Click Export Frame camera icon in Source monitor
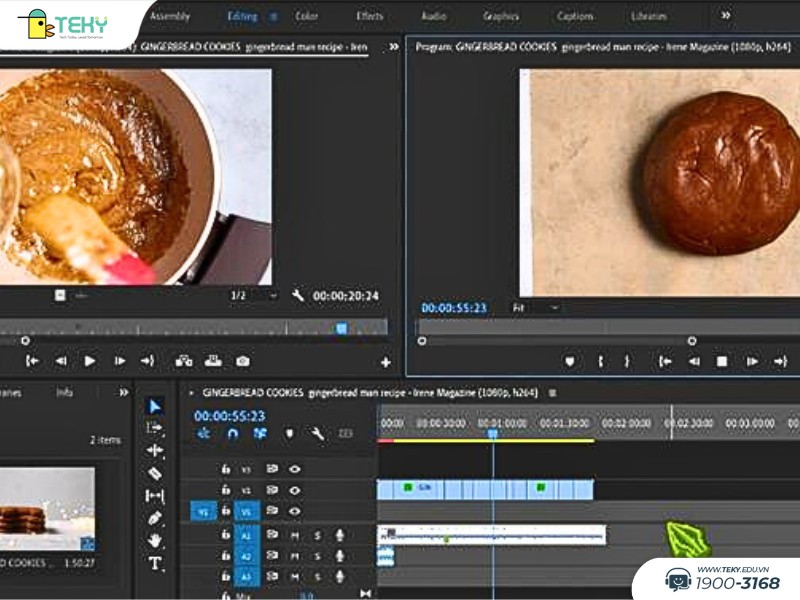Screen dimensions: 800x600 (242, 361)
